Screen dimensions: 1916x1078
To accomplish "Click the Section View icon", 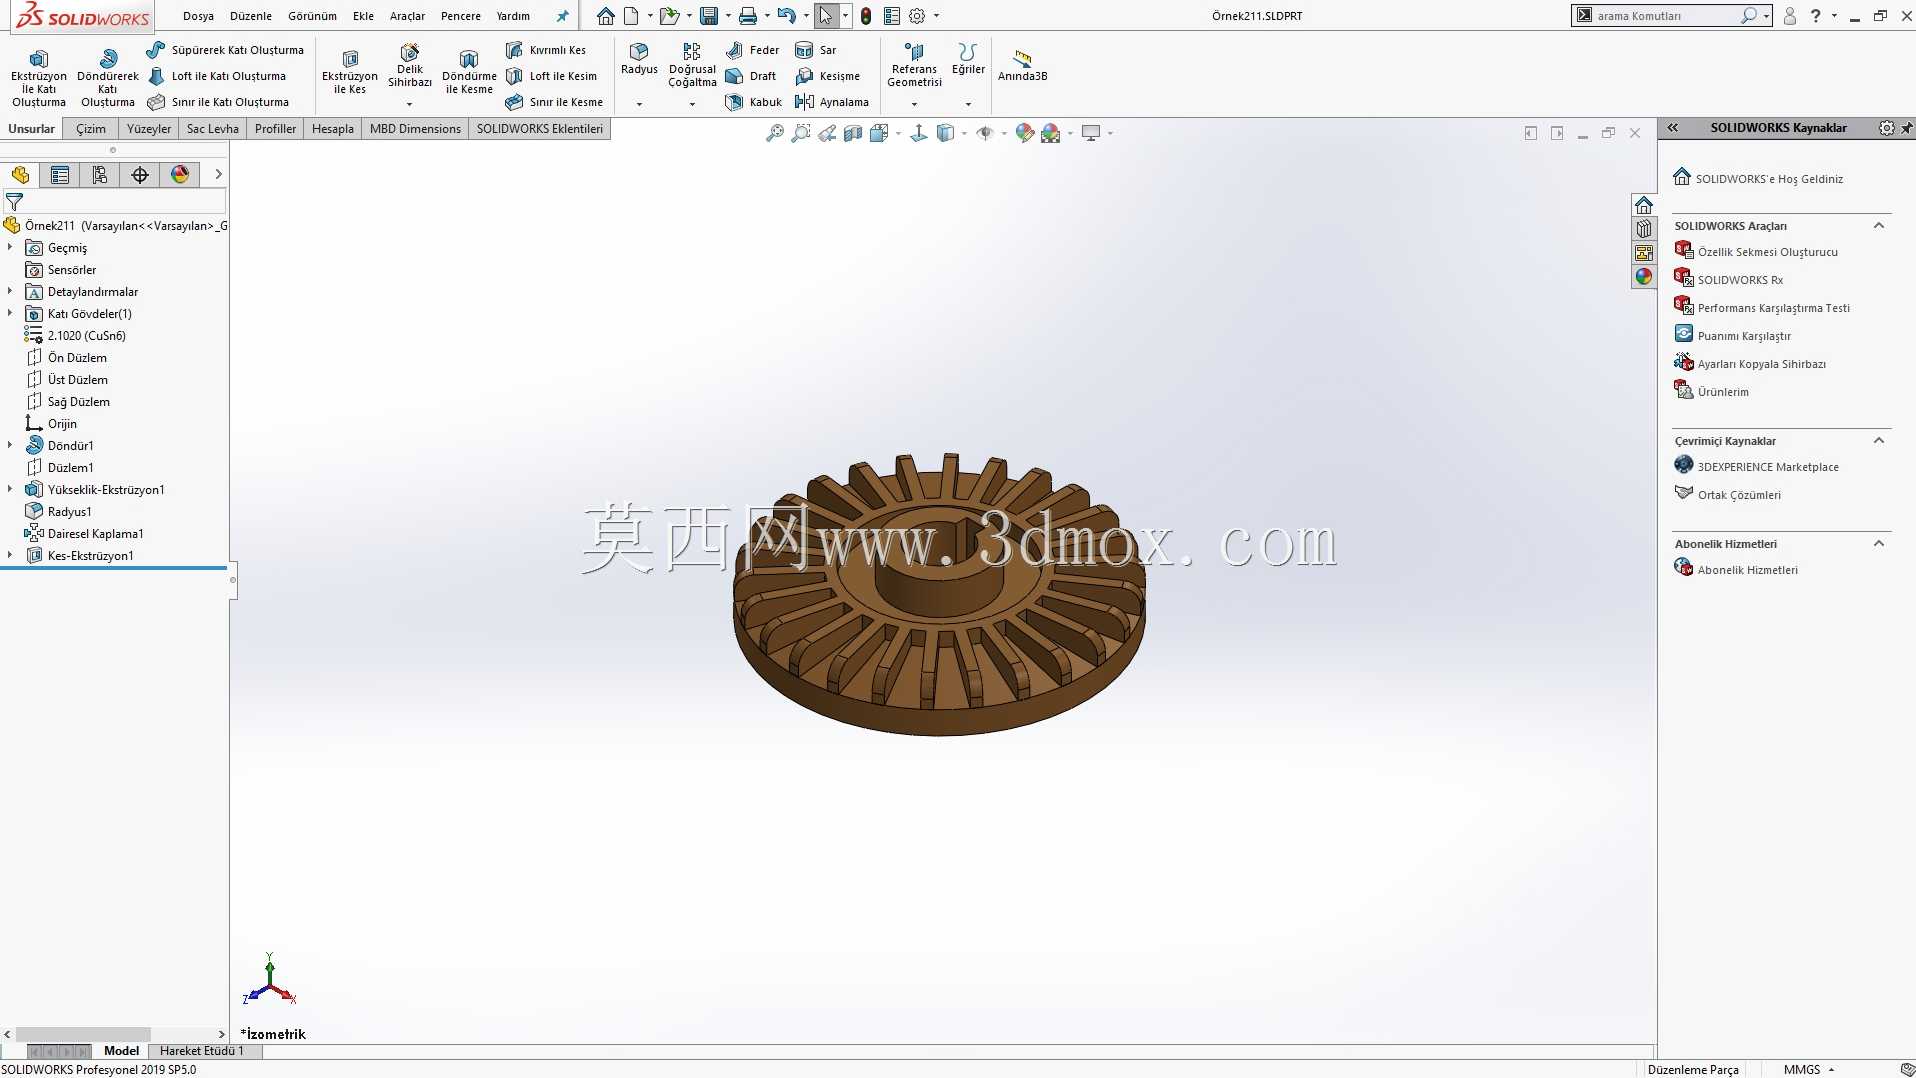I will 853,133.
